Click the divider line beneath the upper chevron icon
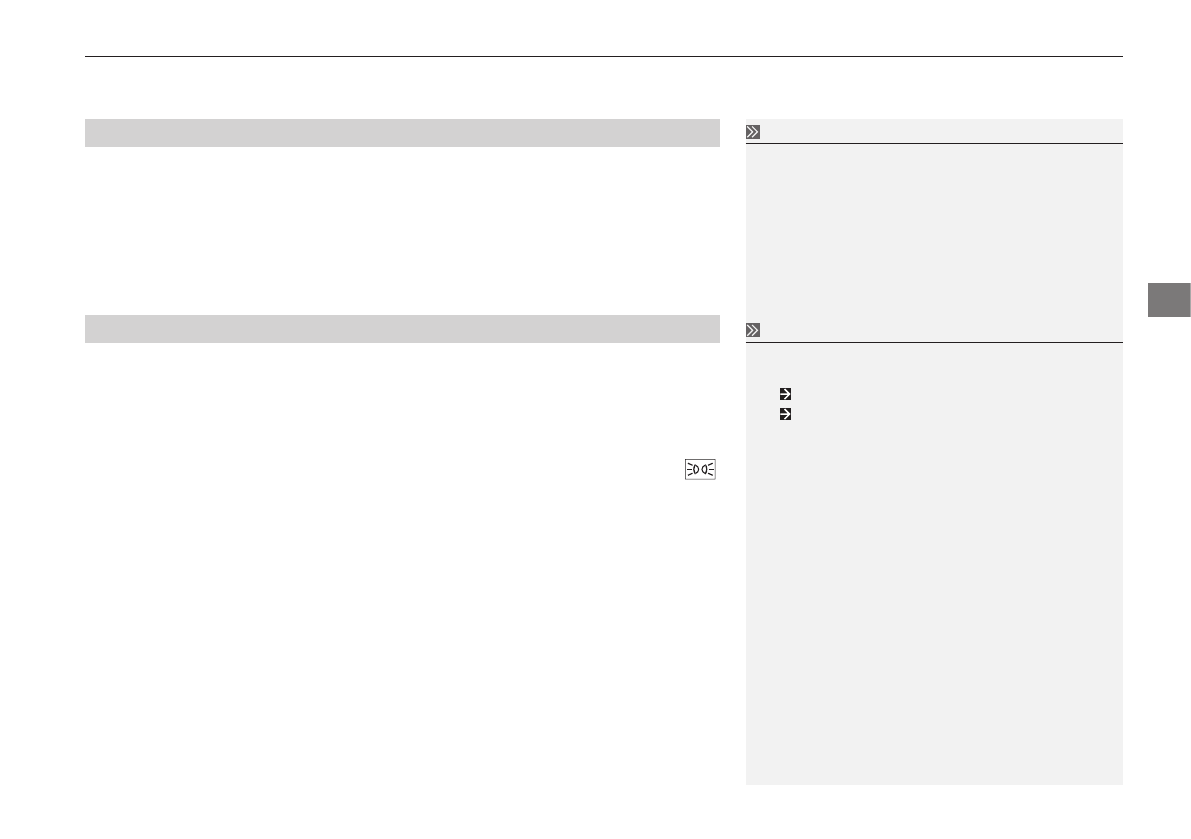Screen dimensions: 1191x839 [934, 144]
